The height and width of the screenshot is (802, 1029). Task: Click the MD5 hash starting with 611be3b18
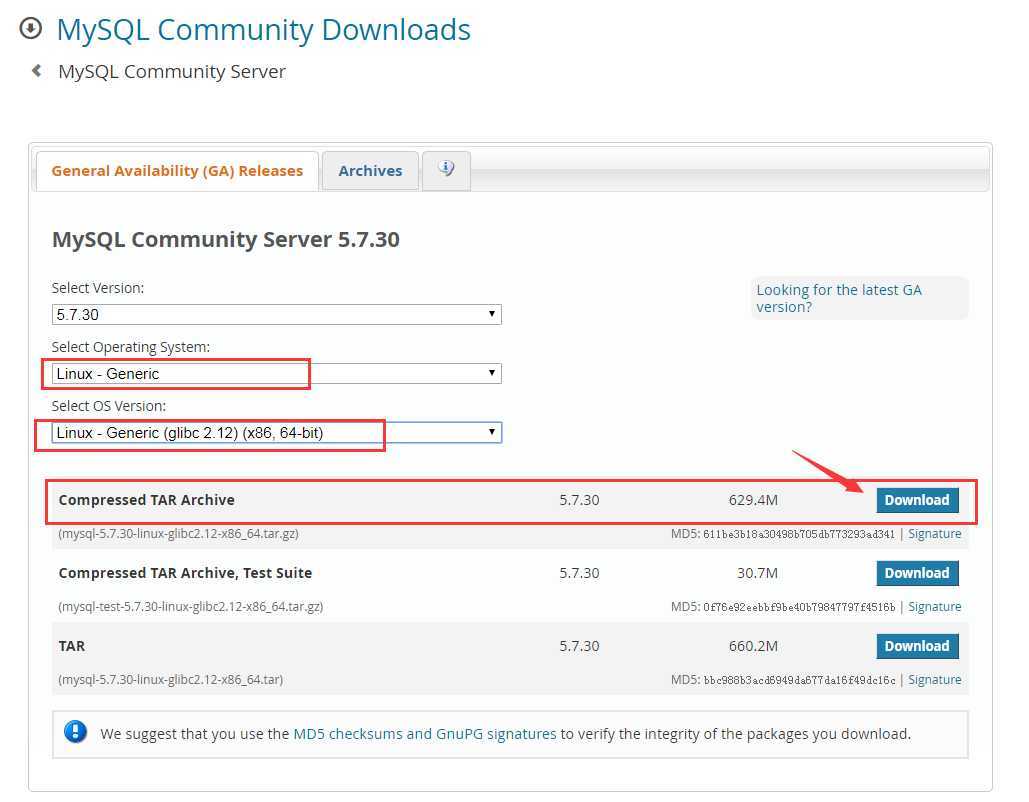coord(799,534)
